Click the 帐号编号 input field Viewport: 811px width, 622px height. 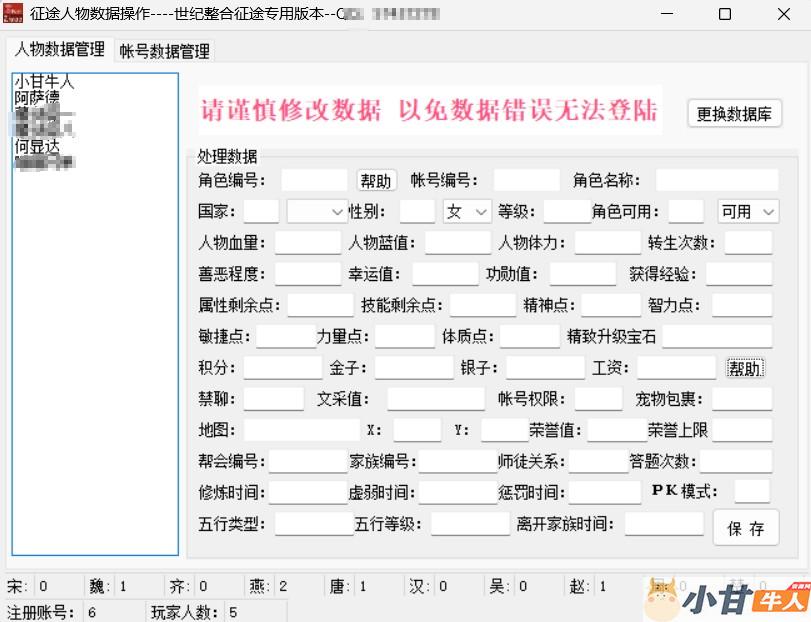(527, 180)
